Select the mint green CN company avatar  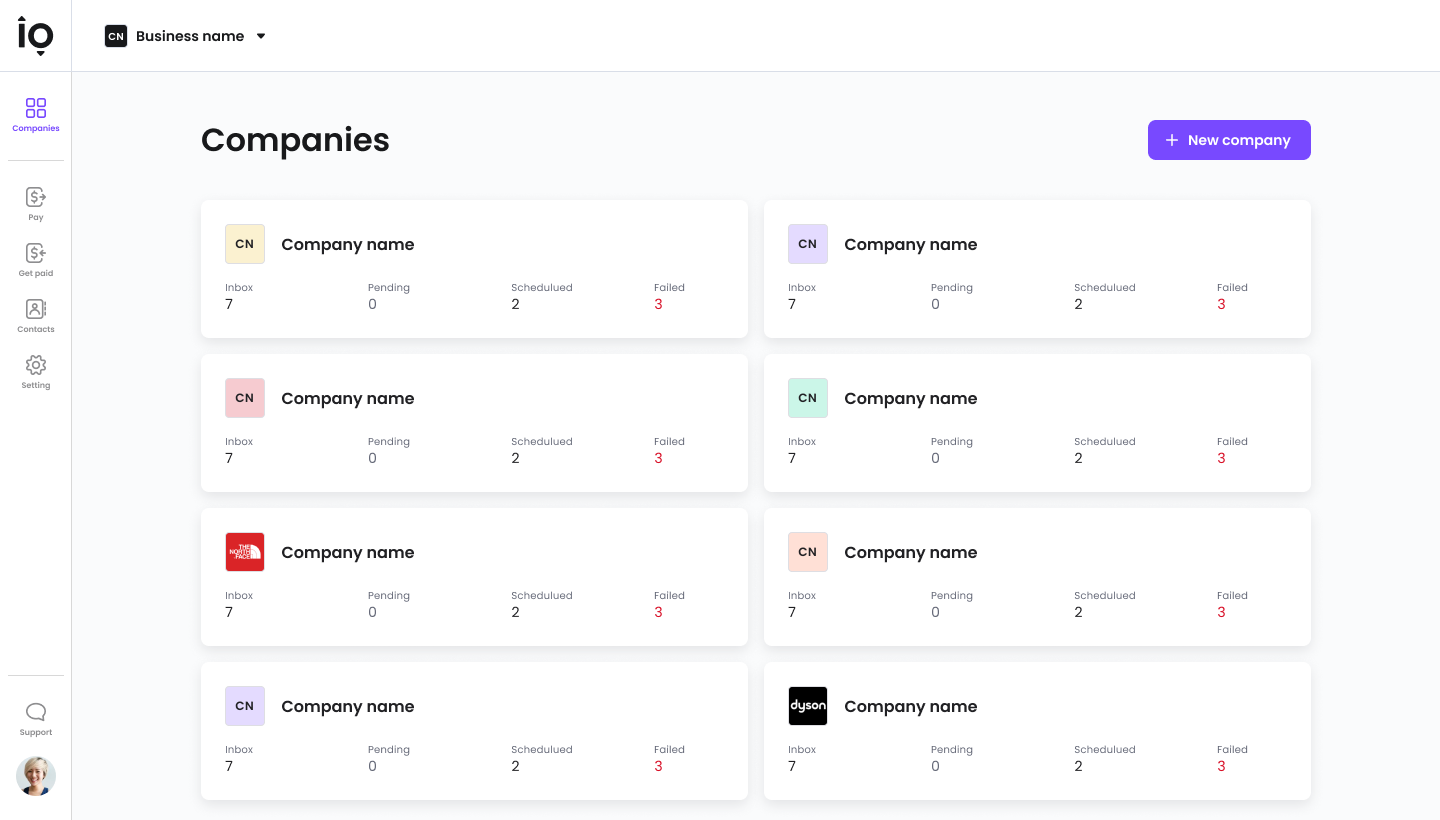[808, 398]
